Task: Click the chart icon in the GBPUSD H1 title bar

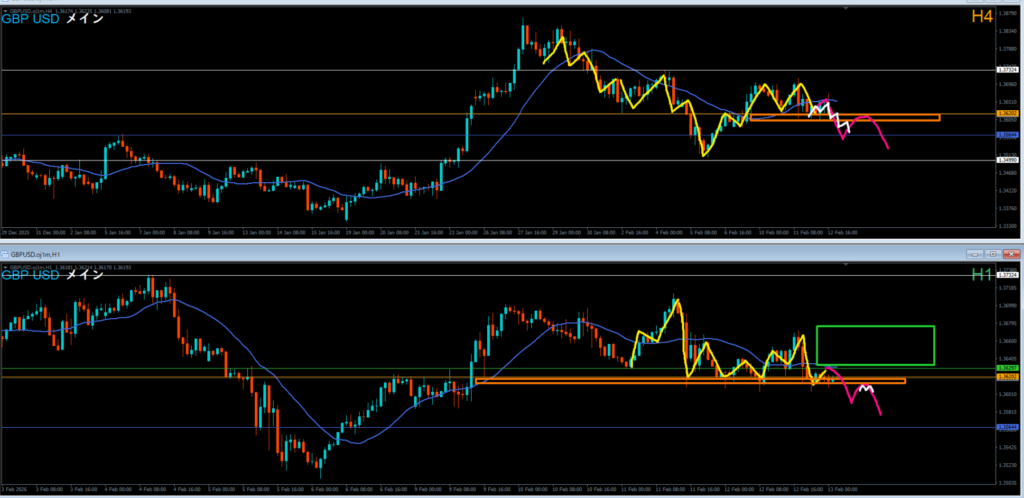Action: [5, 253]
